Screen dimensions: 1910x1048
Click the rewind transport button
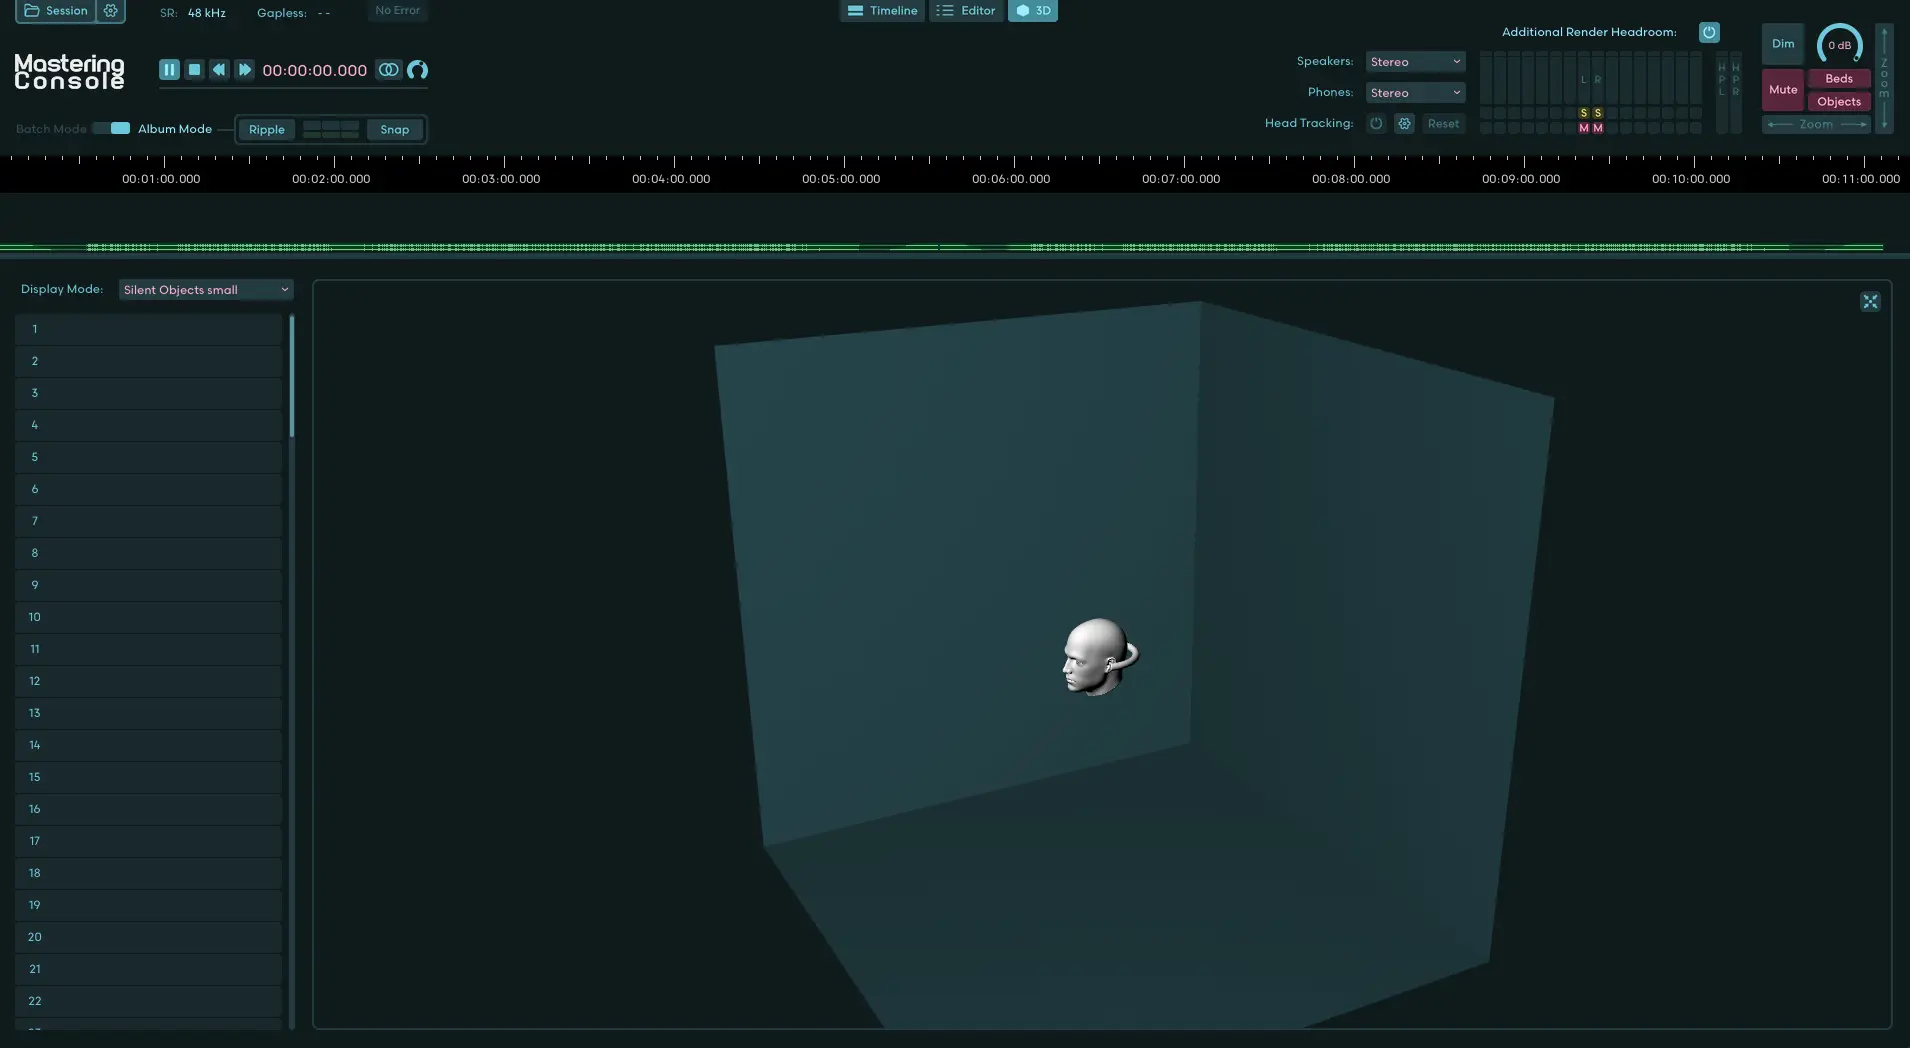219,70
